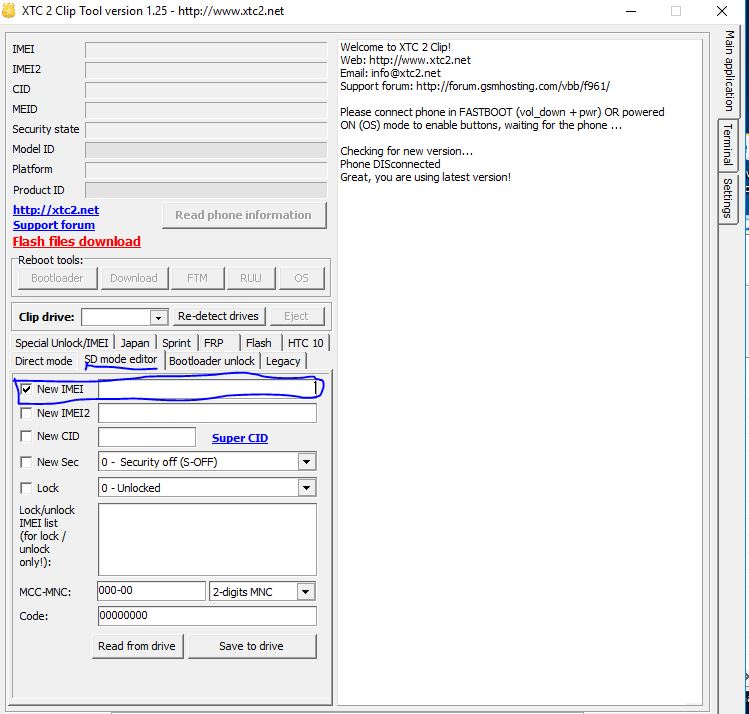Click the Code input field

click(207, 616)
